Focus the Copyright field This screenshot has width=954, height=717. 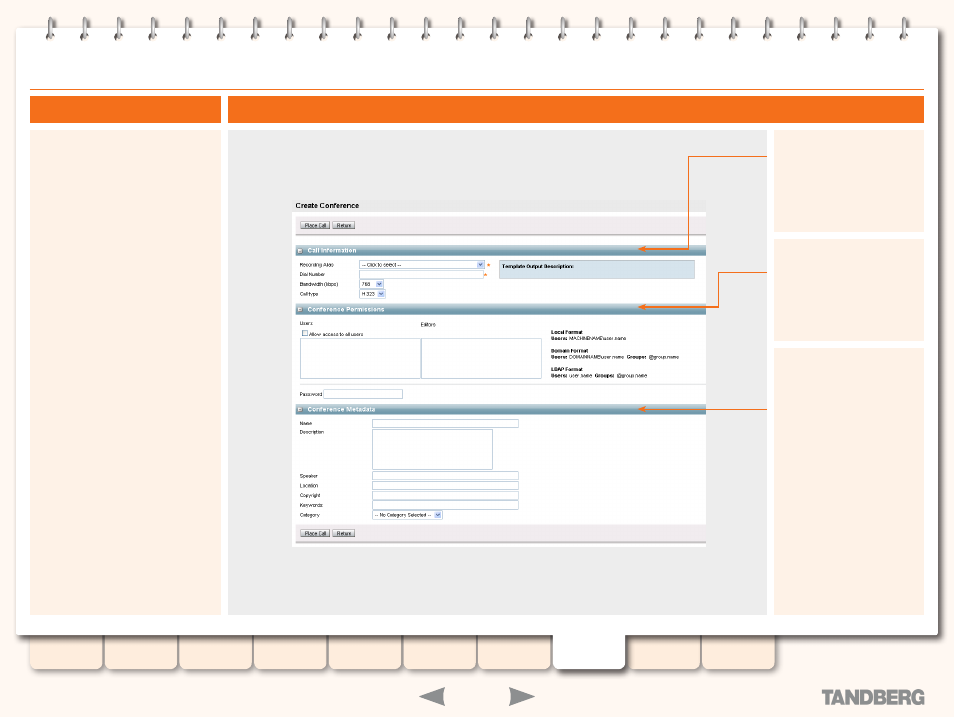pos(445,495)
